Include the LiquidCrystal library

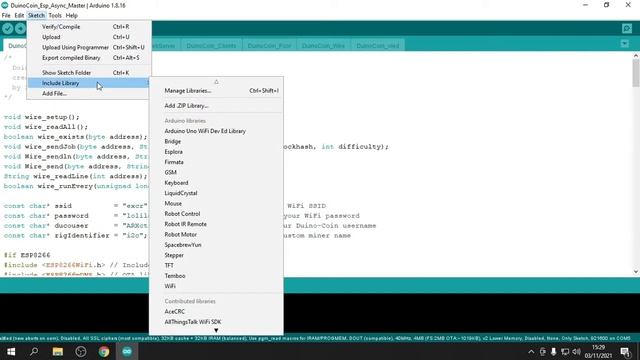216,193
